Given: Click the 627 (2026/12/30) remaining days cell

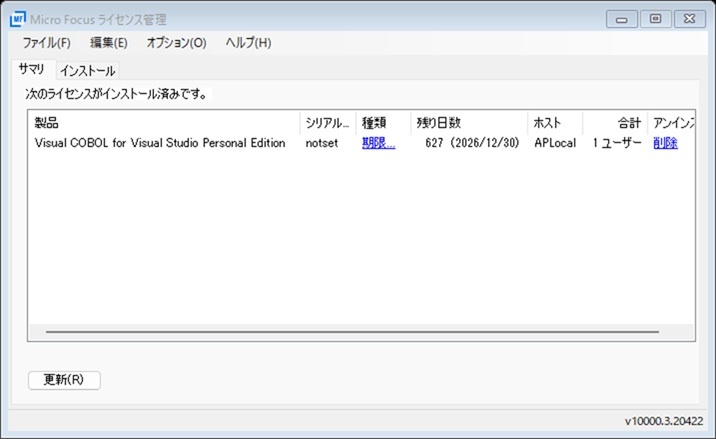Looking at the screenshot, I should 472,143.
